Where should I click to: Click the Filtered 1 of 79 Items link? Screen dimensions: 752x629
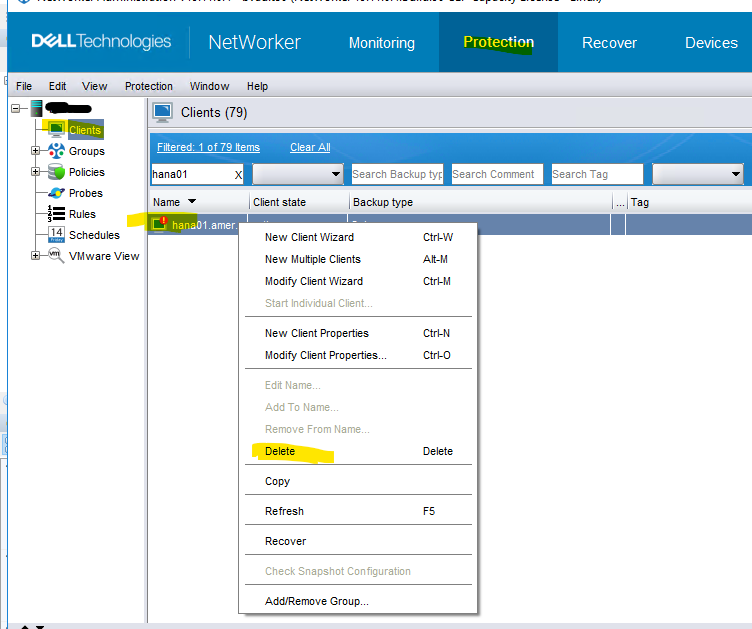208,147
